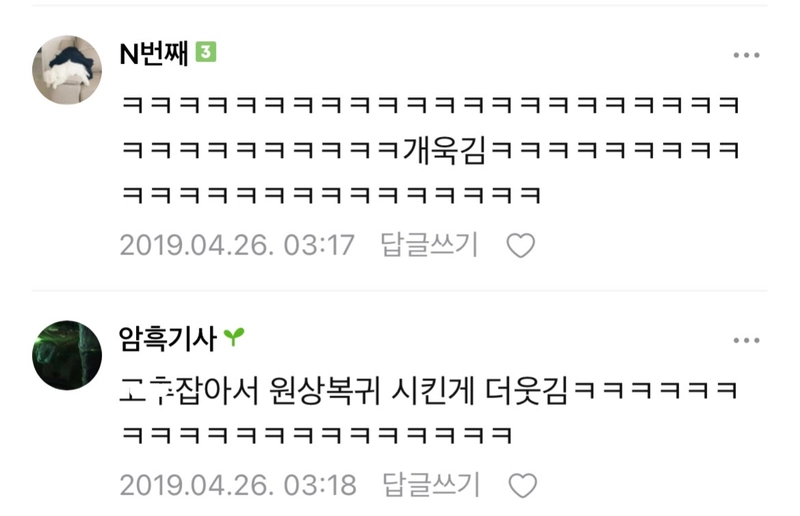
Task: Click the green level 3 badge beside N번째
Action: tap(206, 52)
